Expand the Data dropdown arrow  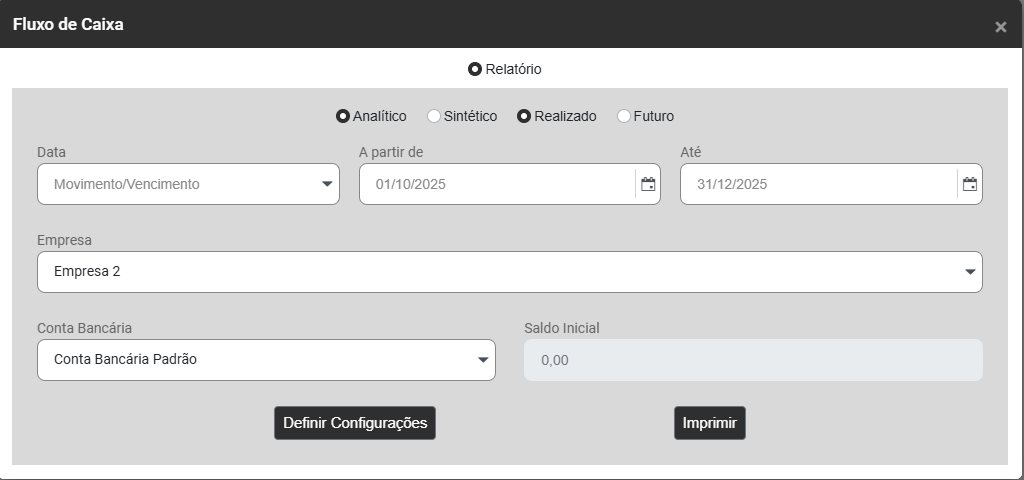pos(327,184)
